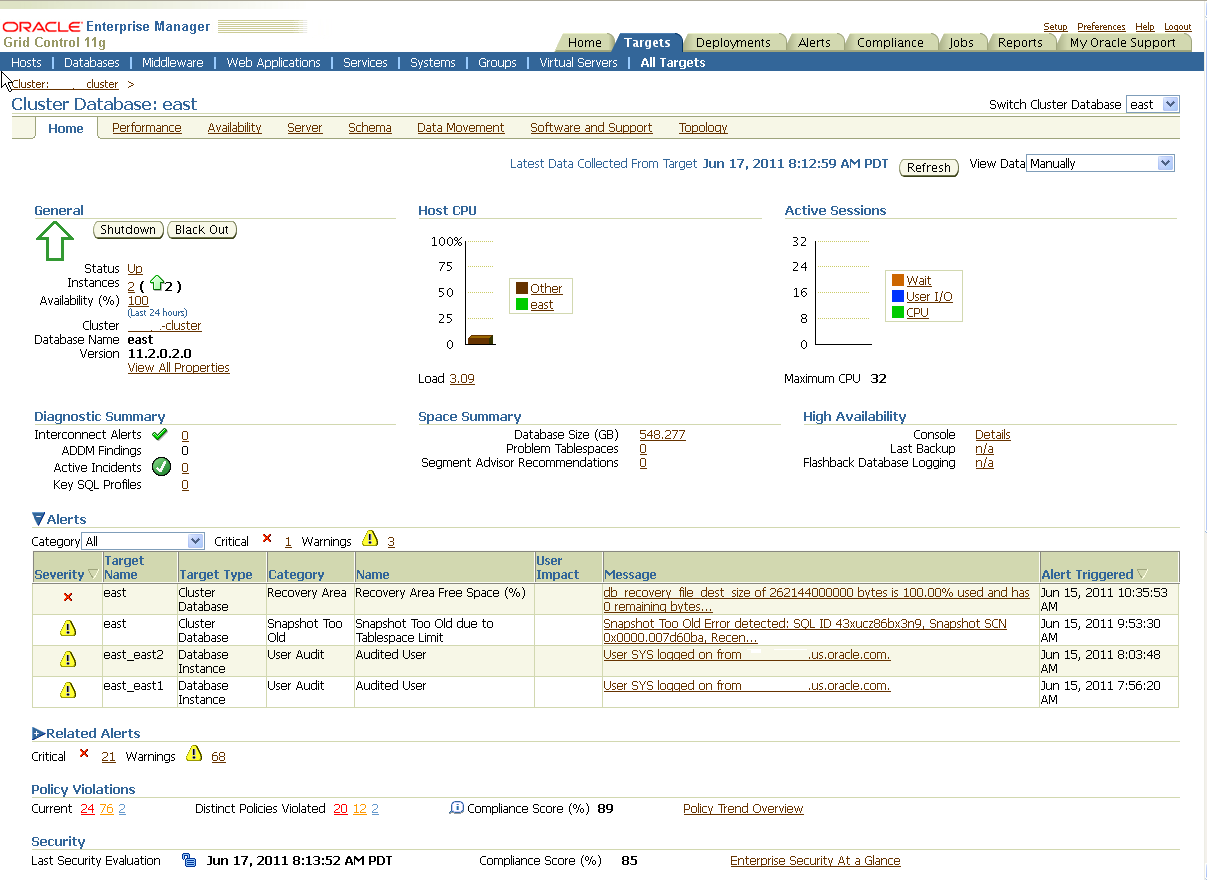This screenshot has width=1207, height=880.
Task: Click the green Interconnect Alerts checkmark icon
Action: 159,435
